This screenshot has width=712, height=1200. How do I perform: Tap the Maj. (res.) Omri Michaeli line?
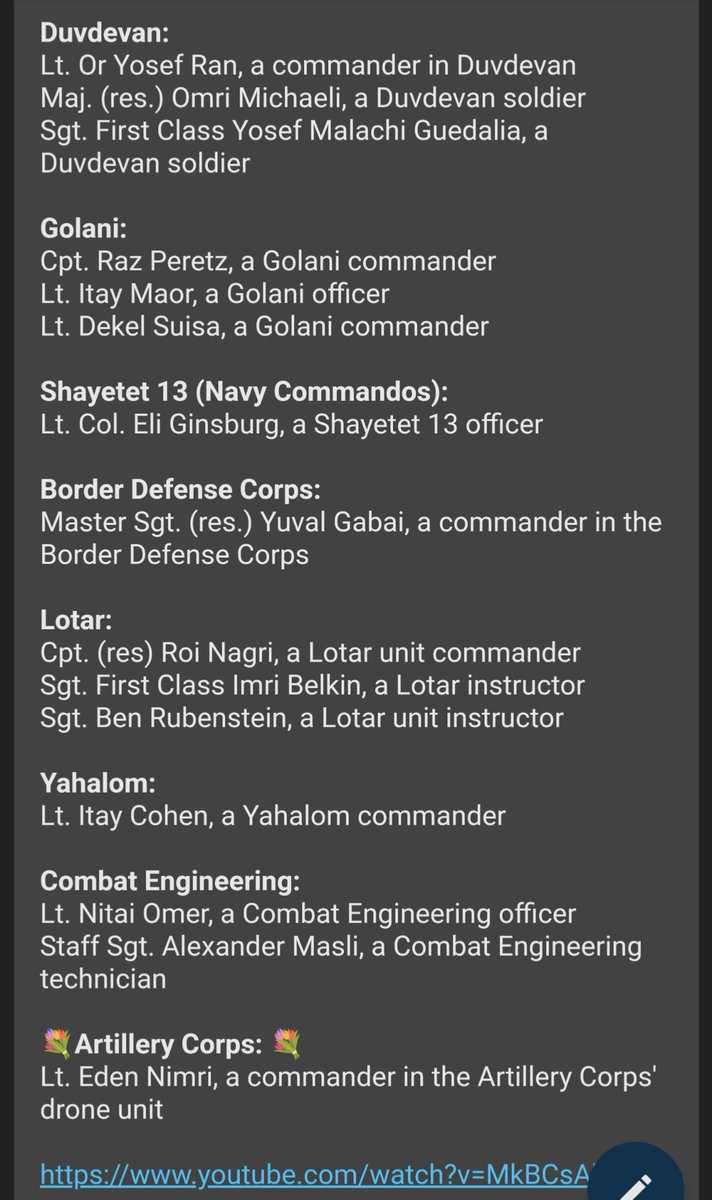pos(312,98)
